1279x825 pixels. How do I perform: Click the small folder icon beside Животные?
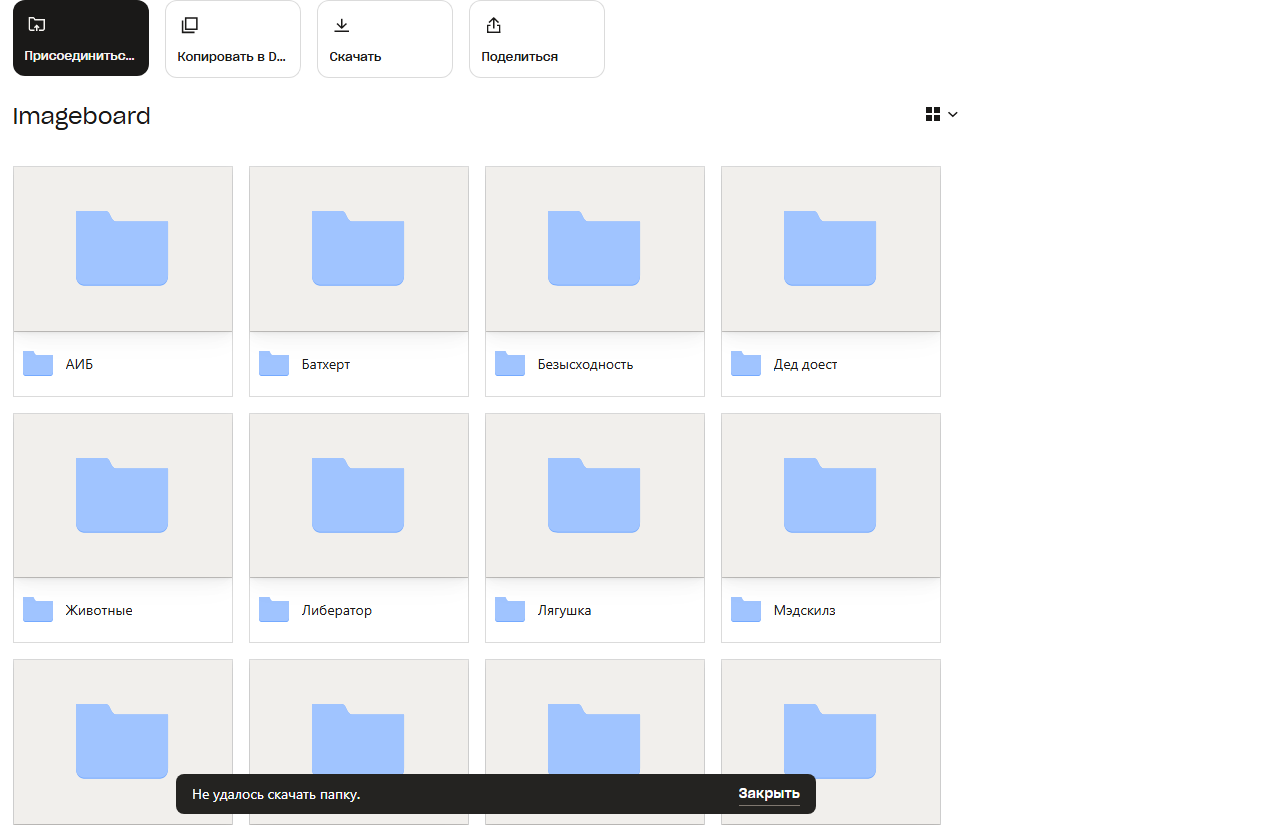click(38, 610)
